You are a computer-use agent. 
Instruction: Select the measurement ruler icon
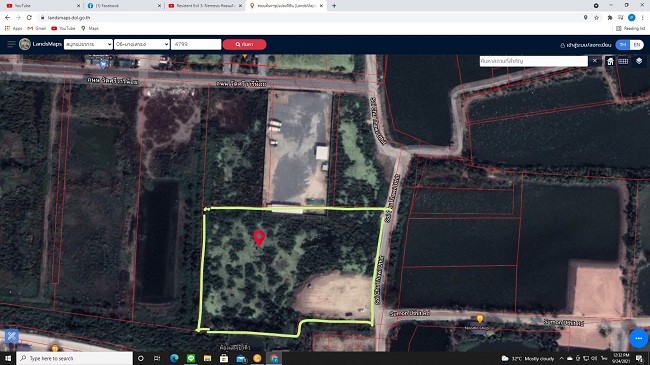click(x=623, y=61)
